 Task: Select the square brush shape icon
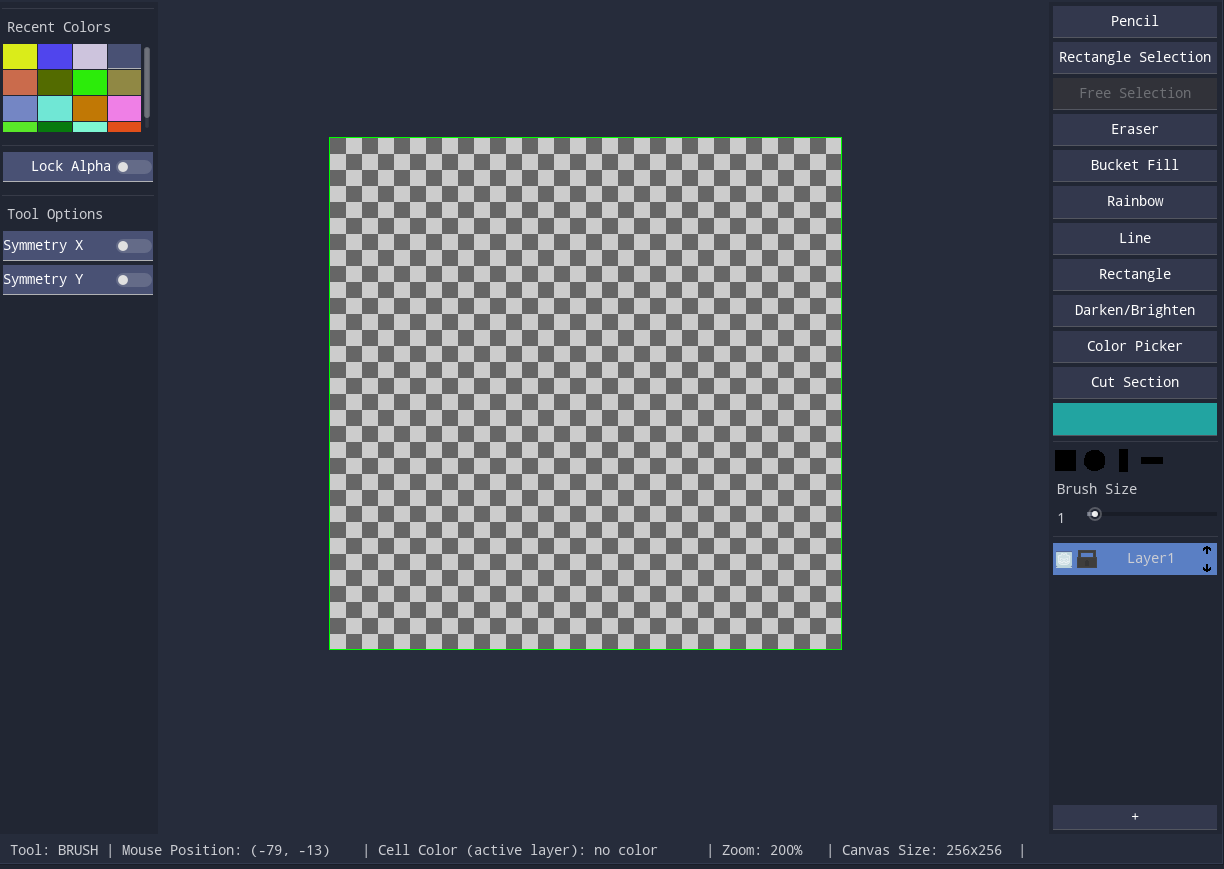tap(1065, 460)
